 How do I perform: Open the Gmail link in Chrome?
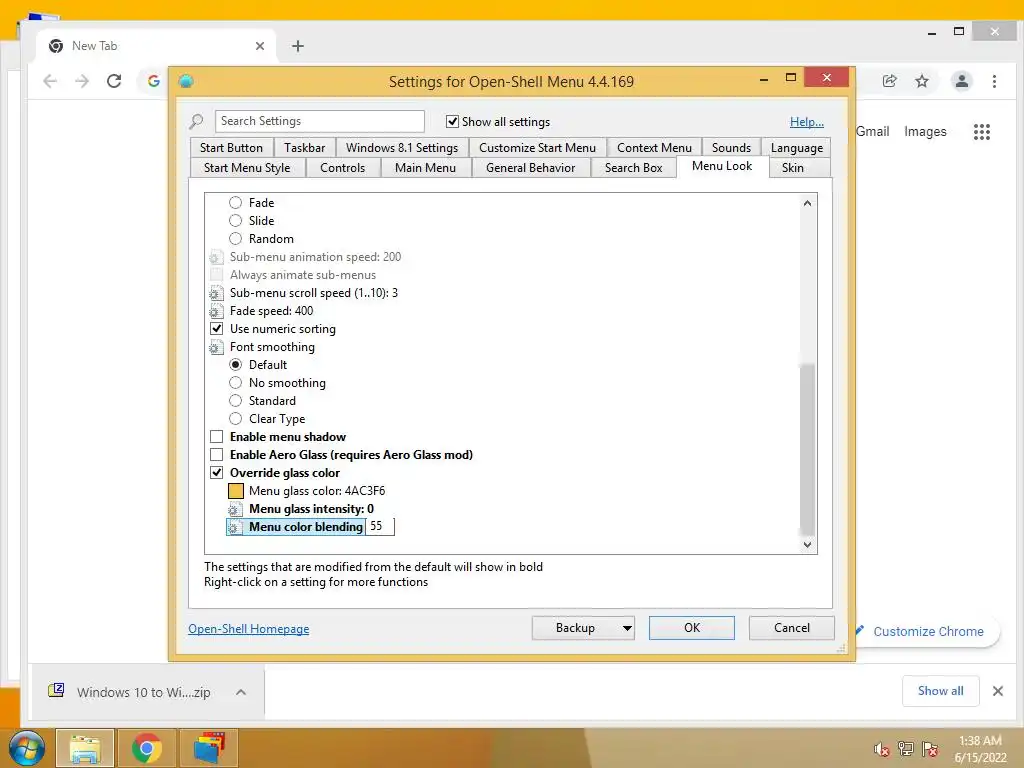click(872, 132)
